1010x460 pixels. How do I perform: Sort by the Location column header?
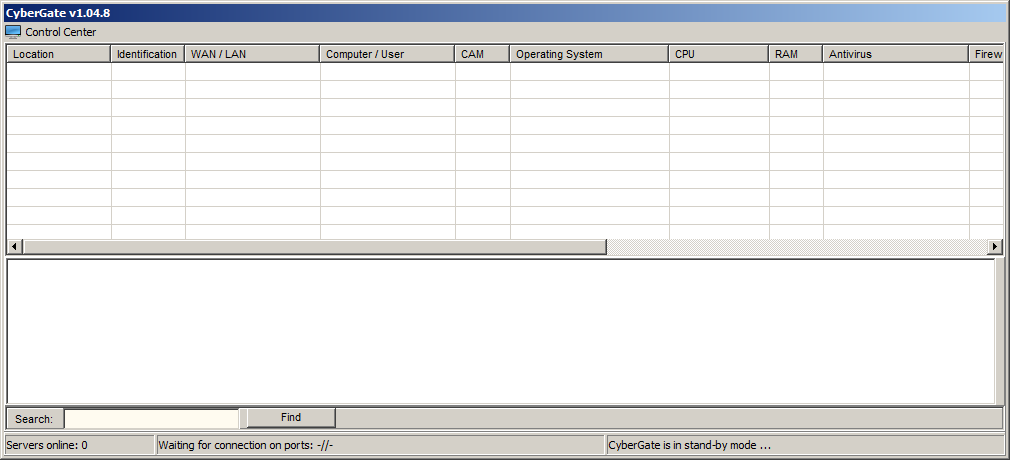(58, 54)
